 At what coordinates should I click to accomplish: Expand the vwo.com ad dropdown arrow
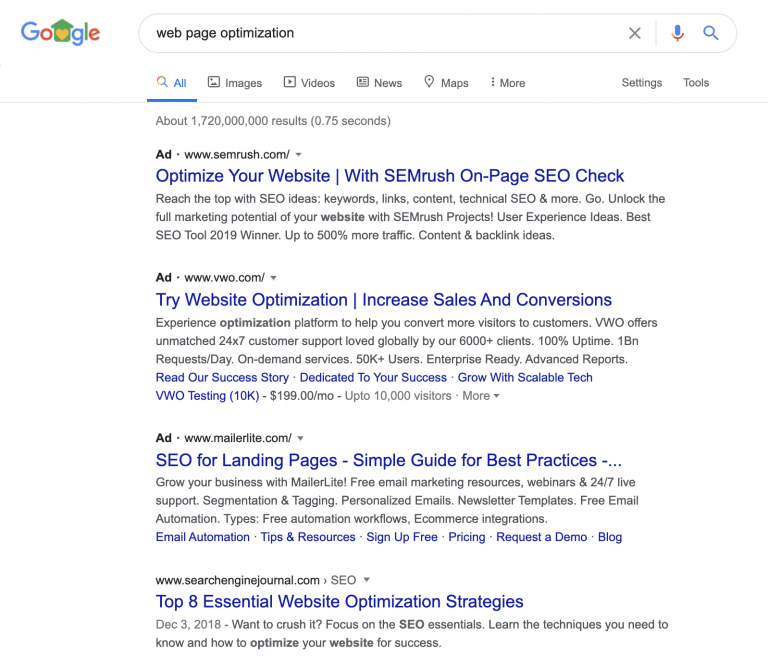click(273, 278)
